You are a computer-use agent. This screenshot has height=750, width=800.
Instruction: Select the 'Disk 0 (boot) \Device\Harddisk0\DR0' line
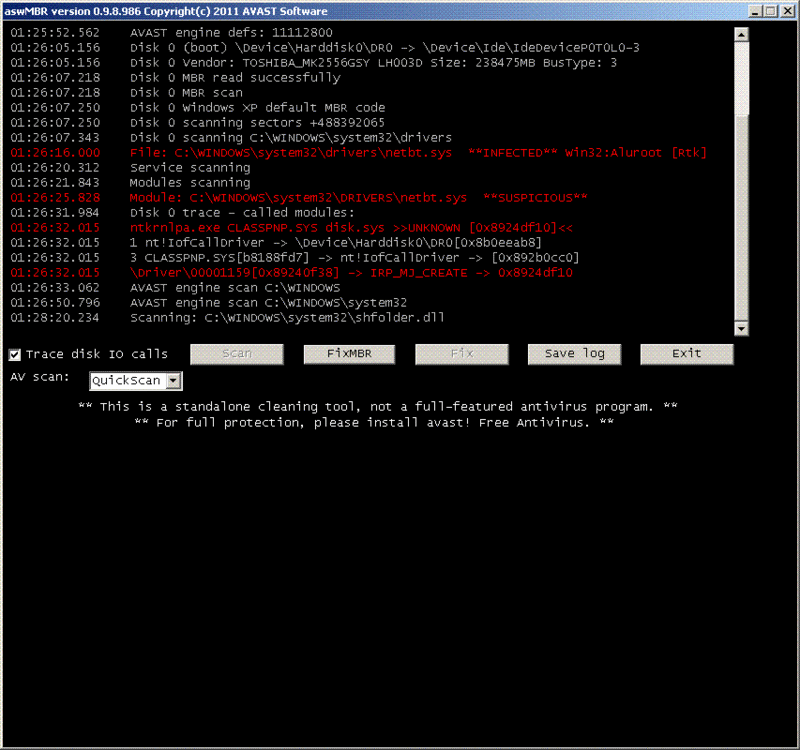(325, 48)
